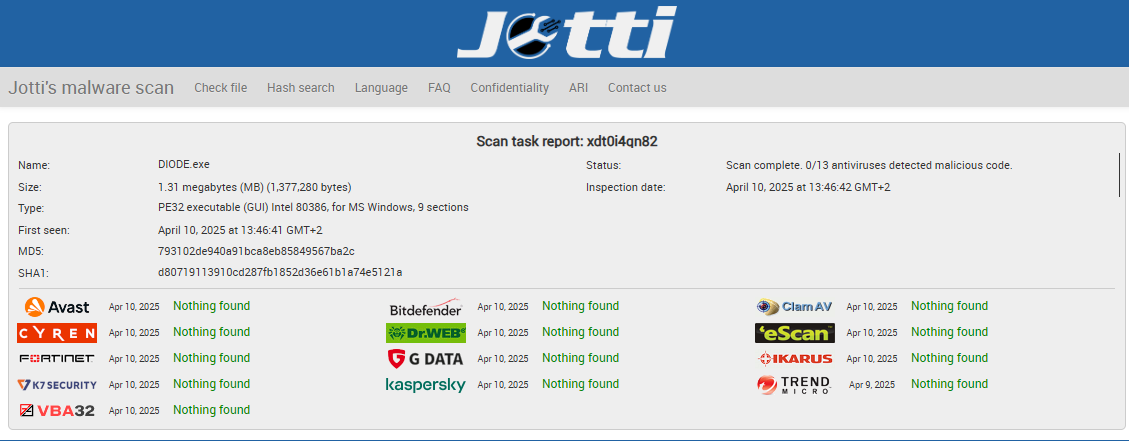Viewport: 1129px width, 441px height.
Task: Click the Avast antivirus logo
Action: click(57, 307)
